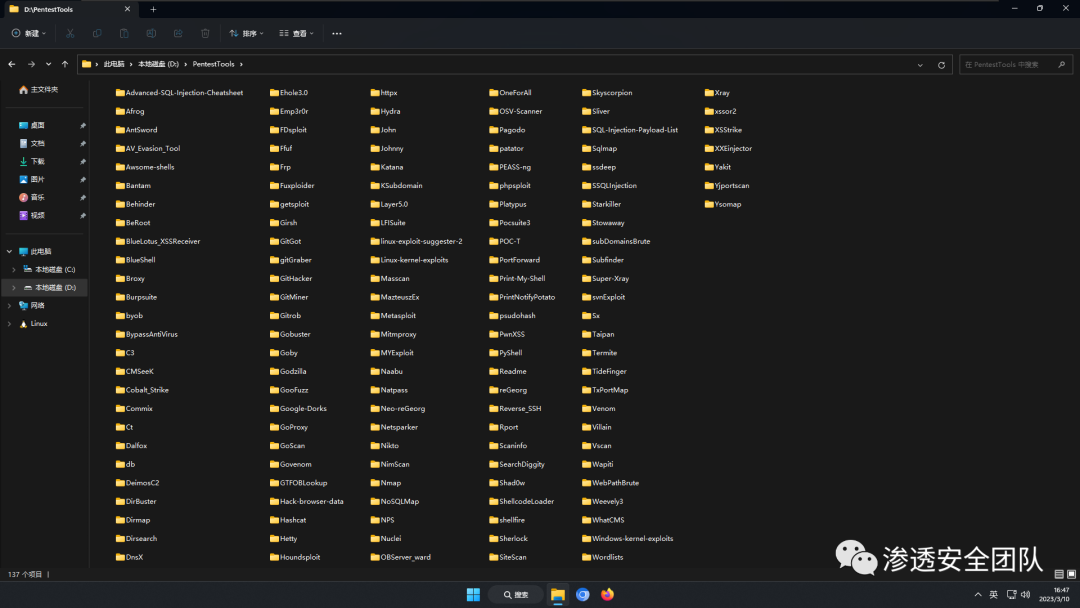
Task: Select the Godzilla folder
Action: [x=288, y=371]
